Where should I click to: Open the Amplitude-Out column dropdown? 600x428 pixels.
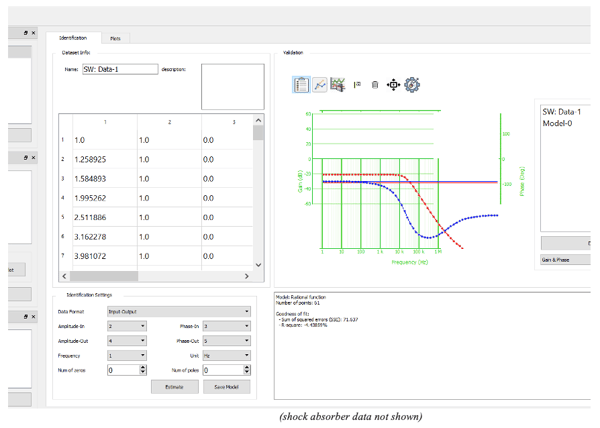point(127,341)
